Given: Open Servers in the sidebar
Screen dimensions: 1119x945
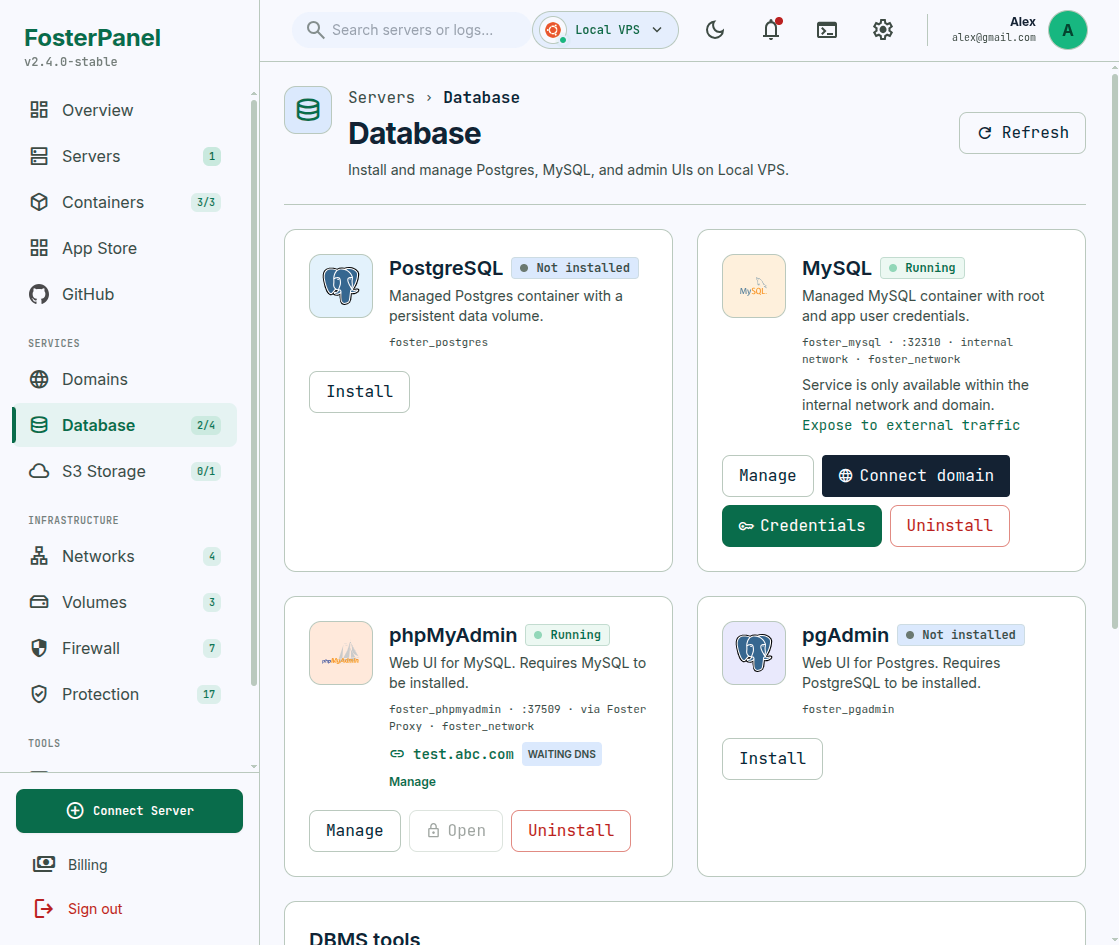Looking at the screenshot, I should (x=125, y=156).
